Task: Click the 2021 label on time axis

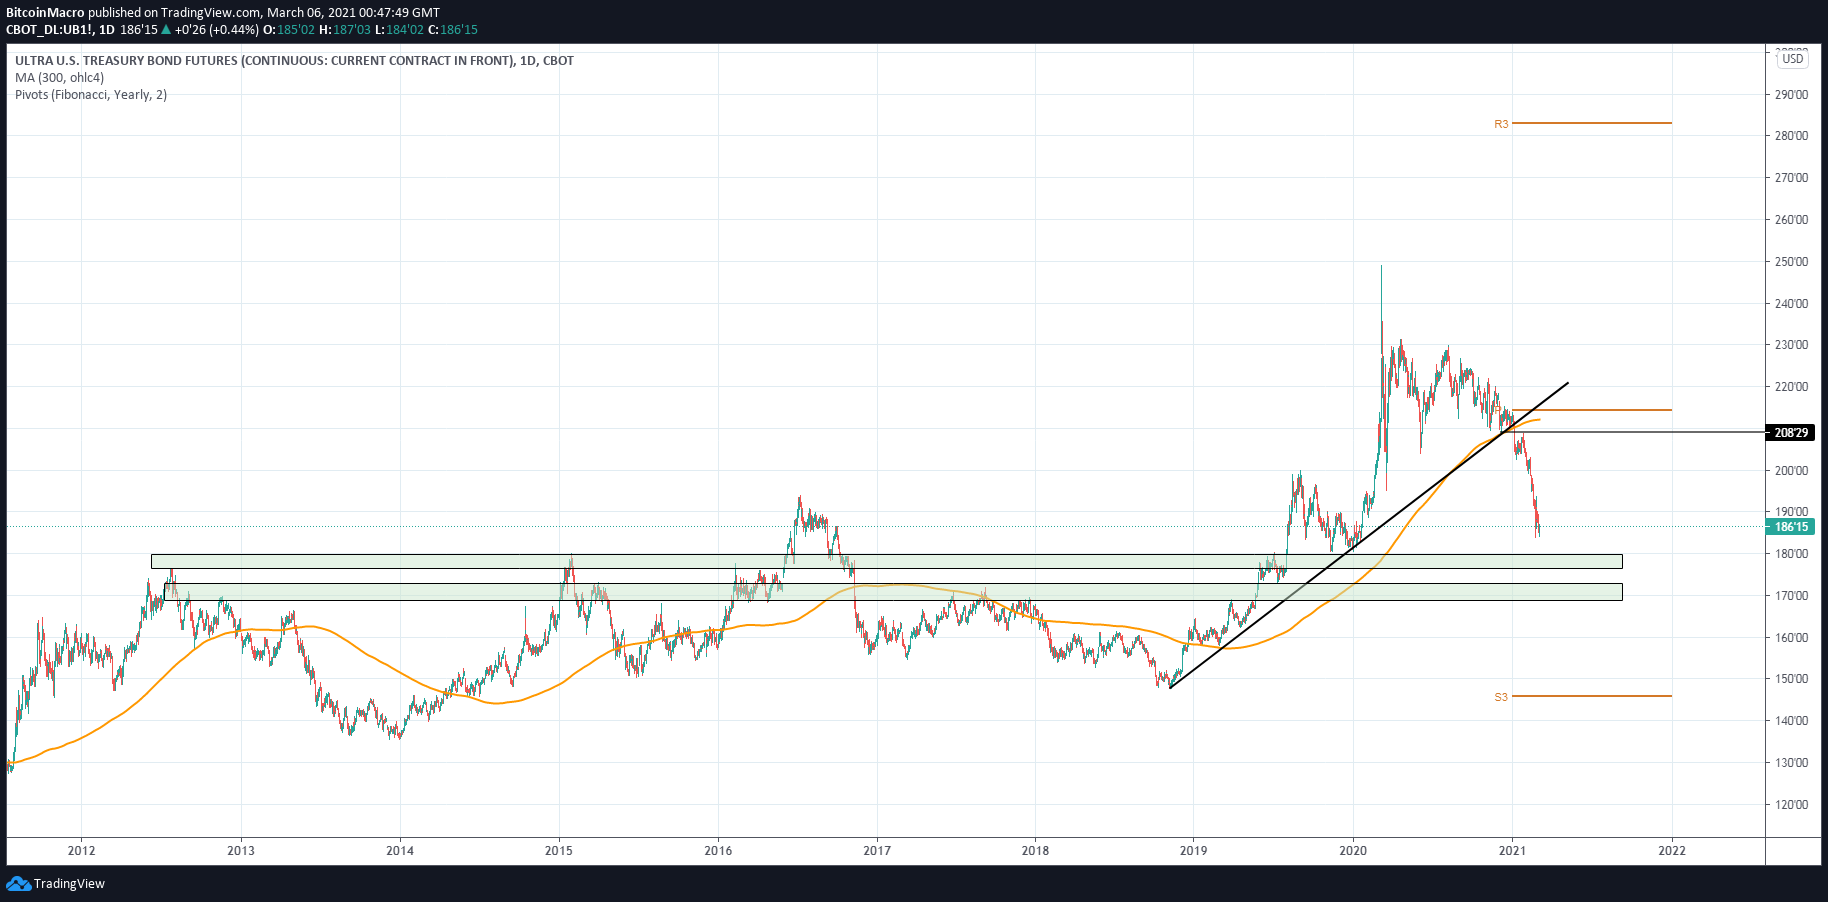Action: point(1512,851)
